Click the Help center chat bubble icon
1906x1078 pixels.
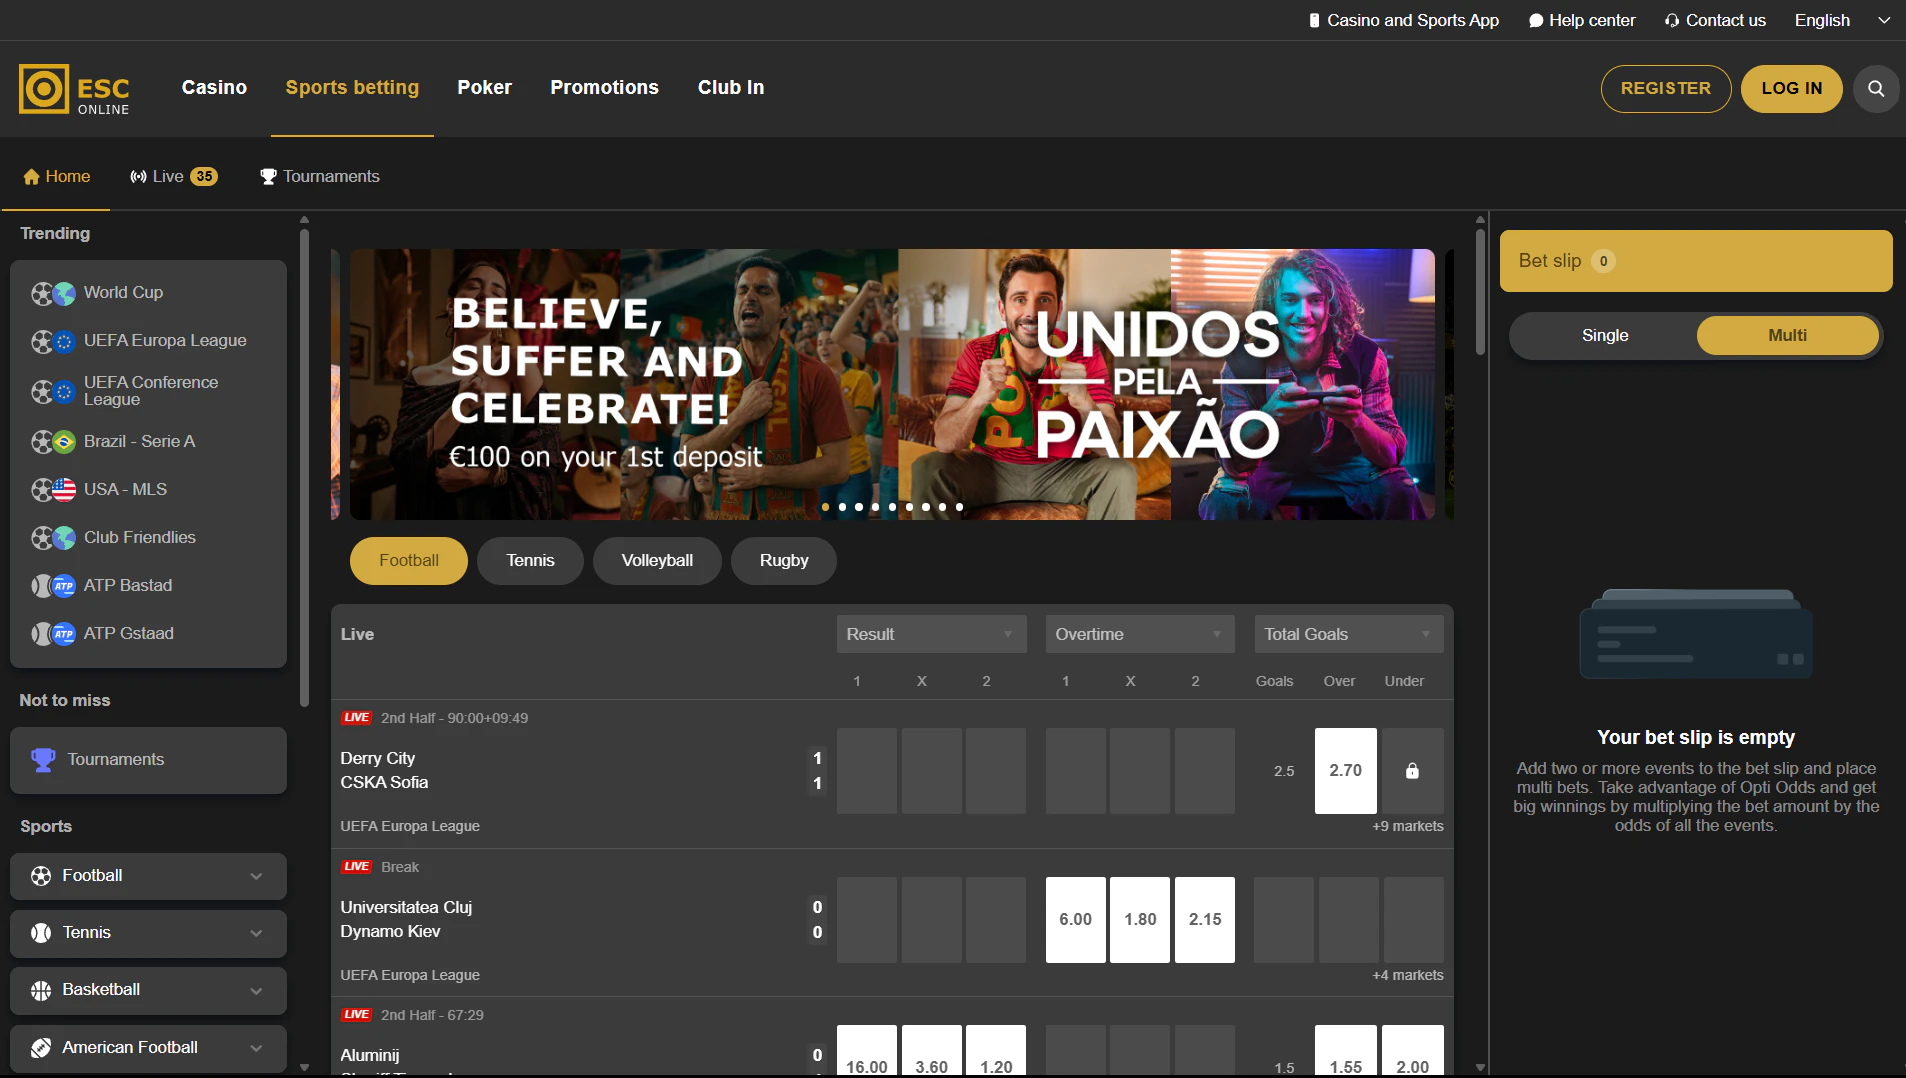coord(1536,20)
